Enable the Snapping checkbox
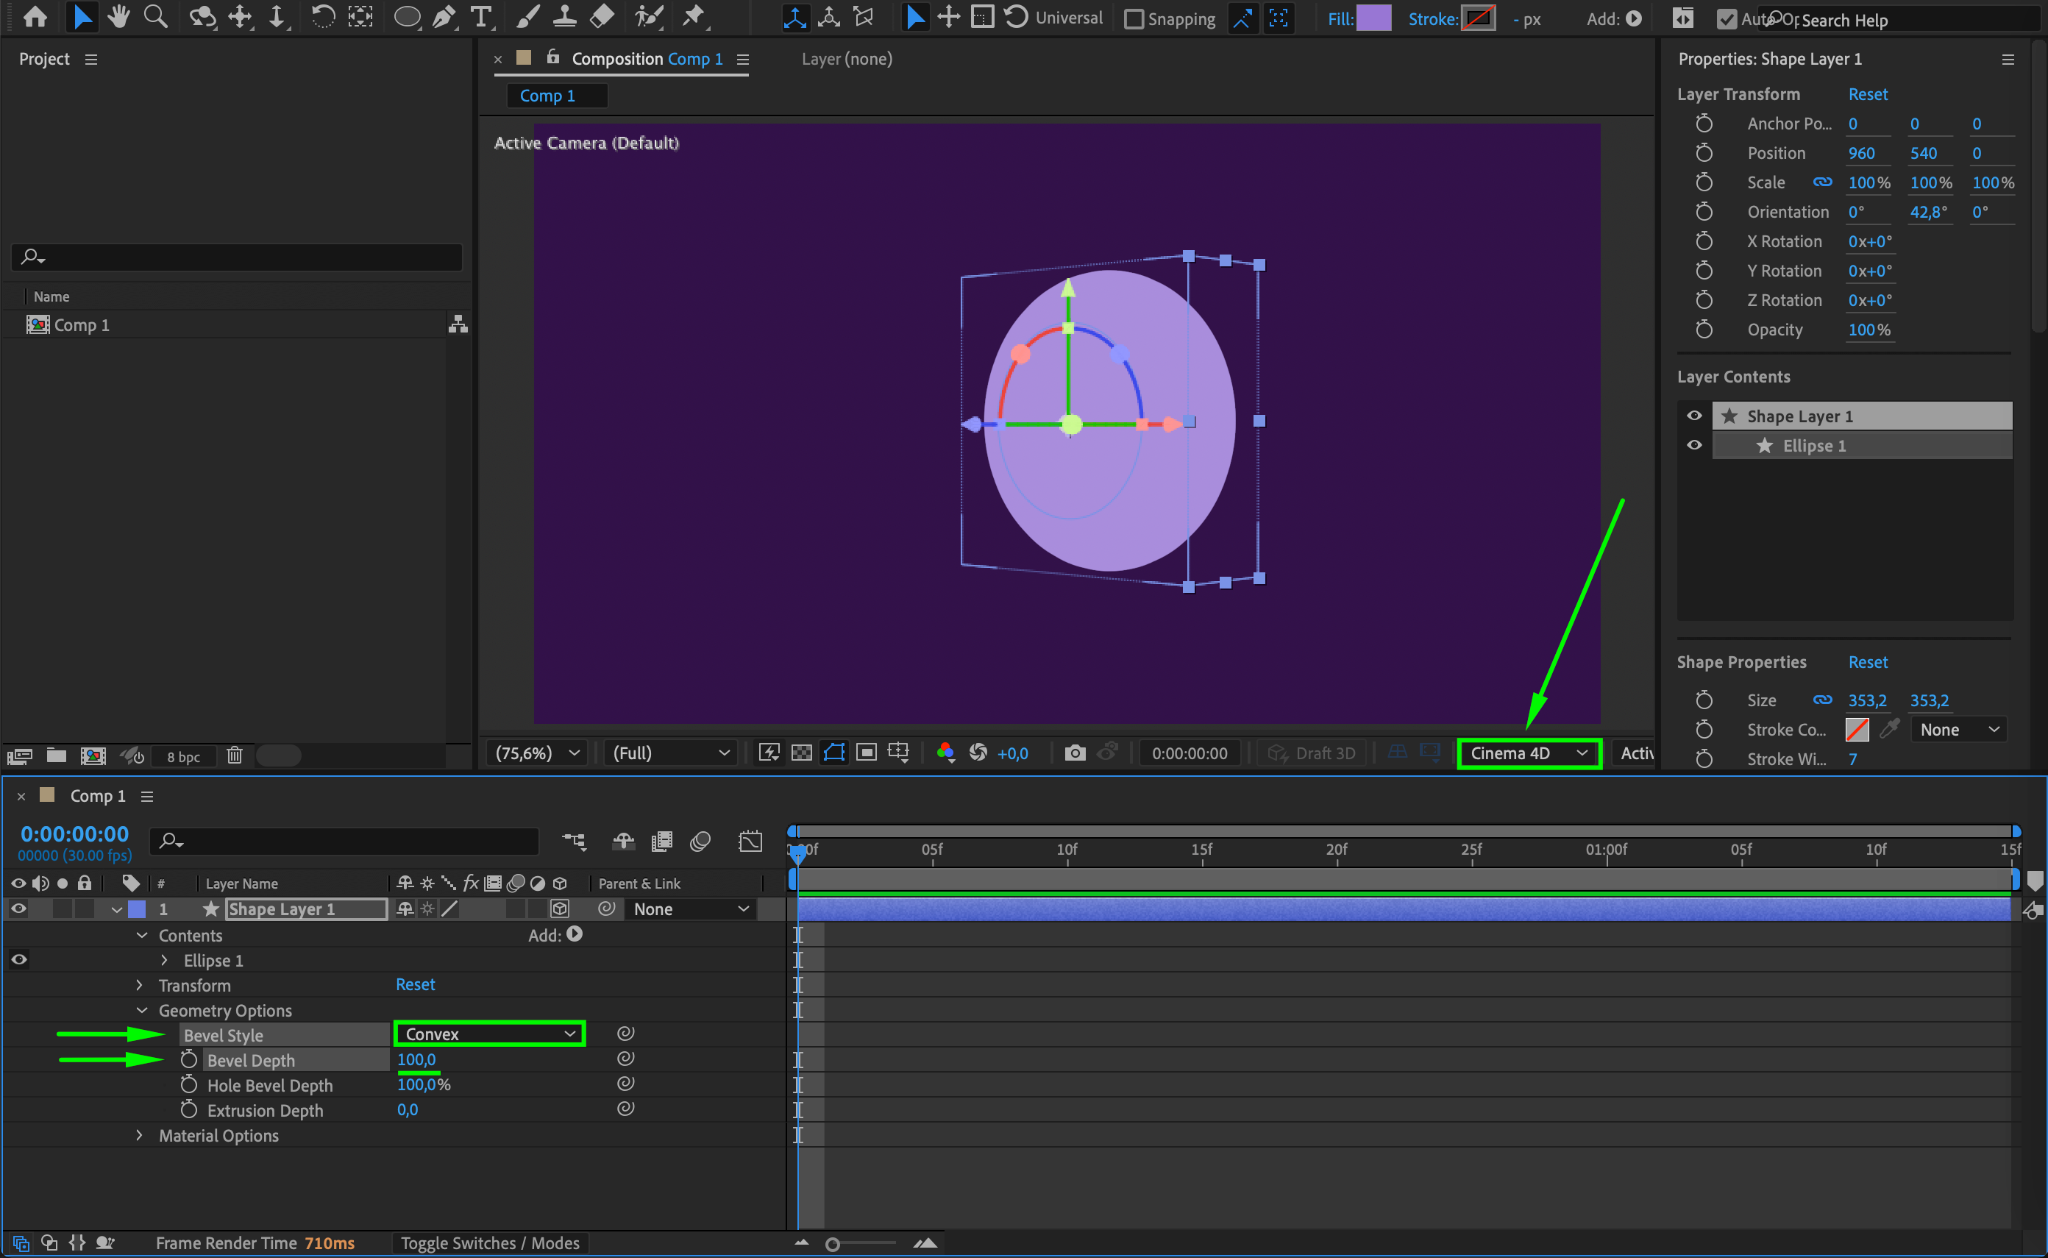This screenshot has width=2048, height=1258. (x=1134, y=19)
